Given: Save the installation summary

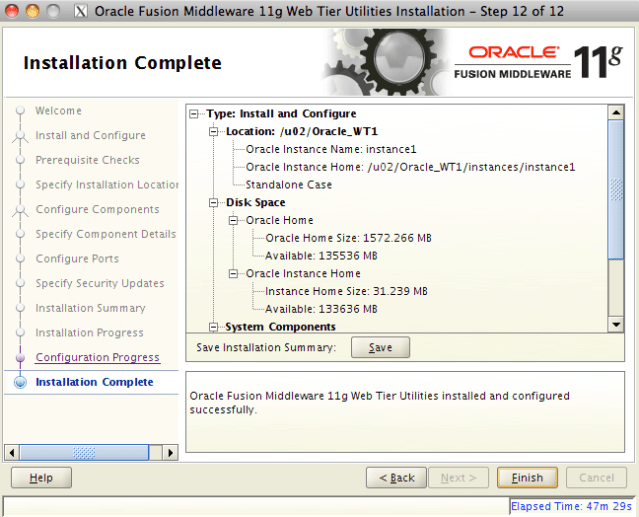Looking at the screenshot, I should [x=380, y=347].
